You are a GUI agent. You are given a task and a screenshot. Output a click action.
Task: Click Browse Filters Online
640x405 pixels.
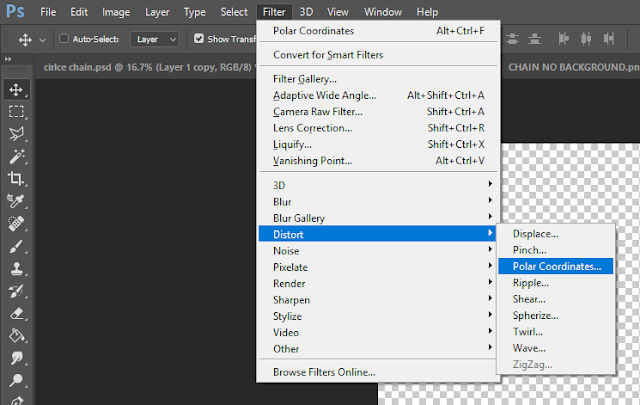tap(378, 372)
